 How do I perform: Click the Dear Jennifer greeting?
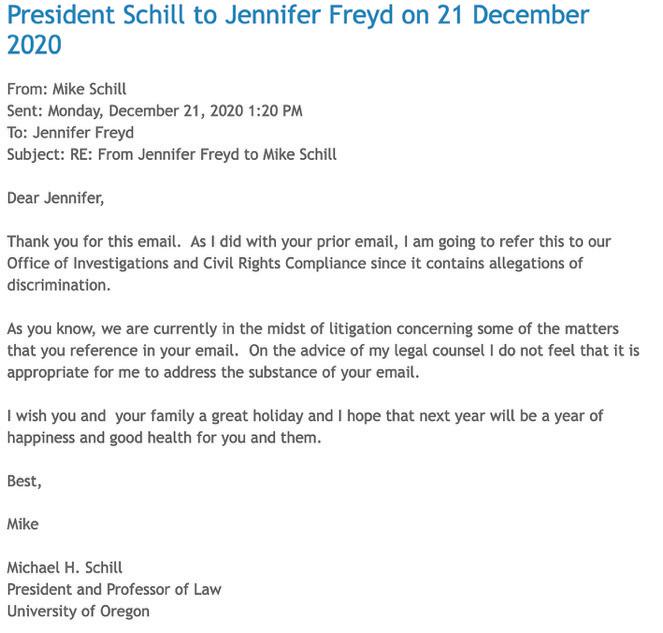click(x=55, y=198)
